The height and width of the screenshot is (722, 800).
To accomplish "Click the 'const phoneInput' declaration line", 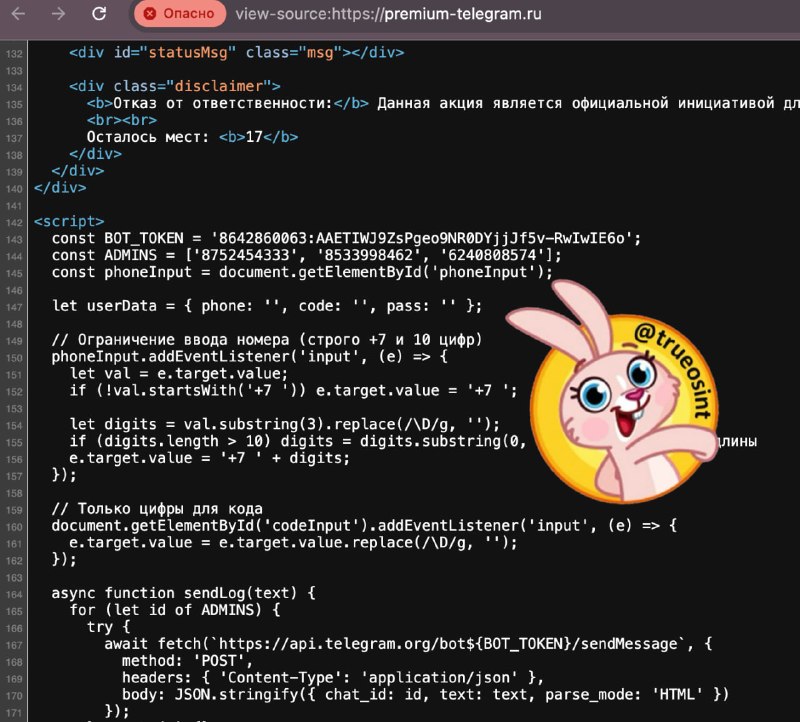I will tap(302, 272).
